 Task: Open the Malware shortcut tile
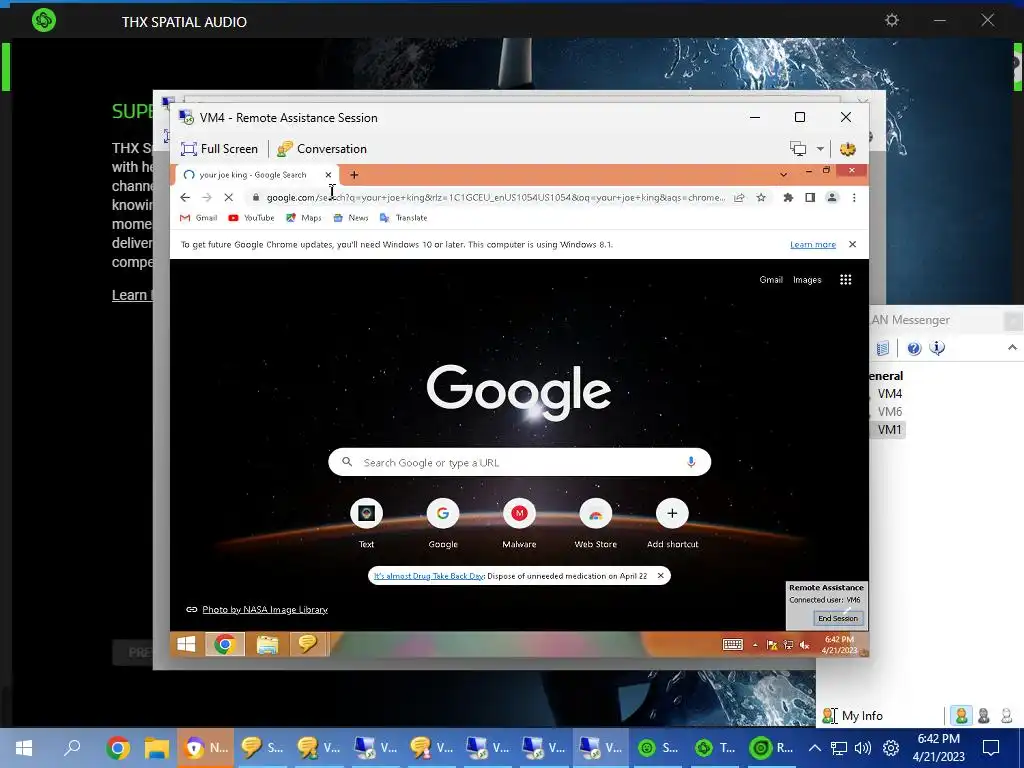coord(519,523)
